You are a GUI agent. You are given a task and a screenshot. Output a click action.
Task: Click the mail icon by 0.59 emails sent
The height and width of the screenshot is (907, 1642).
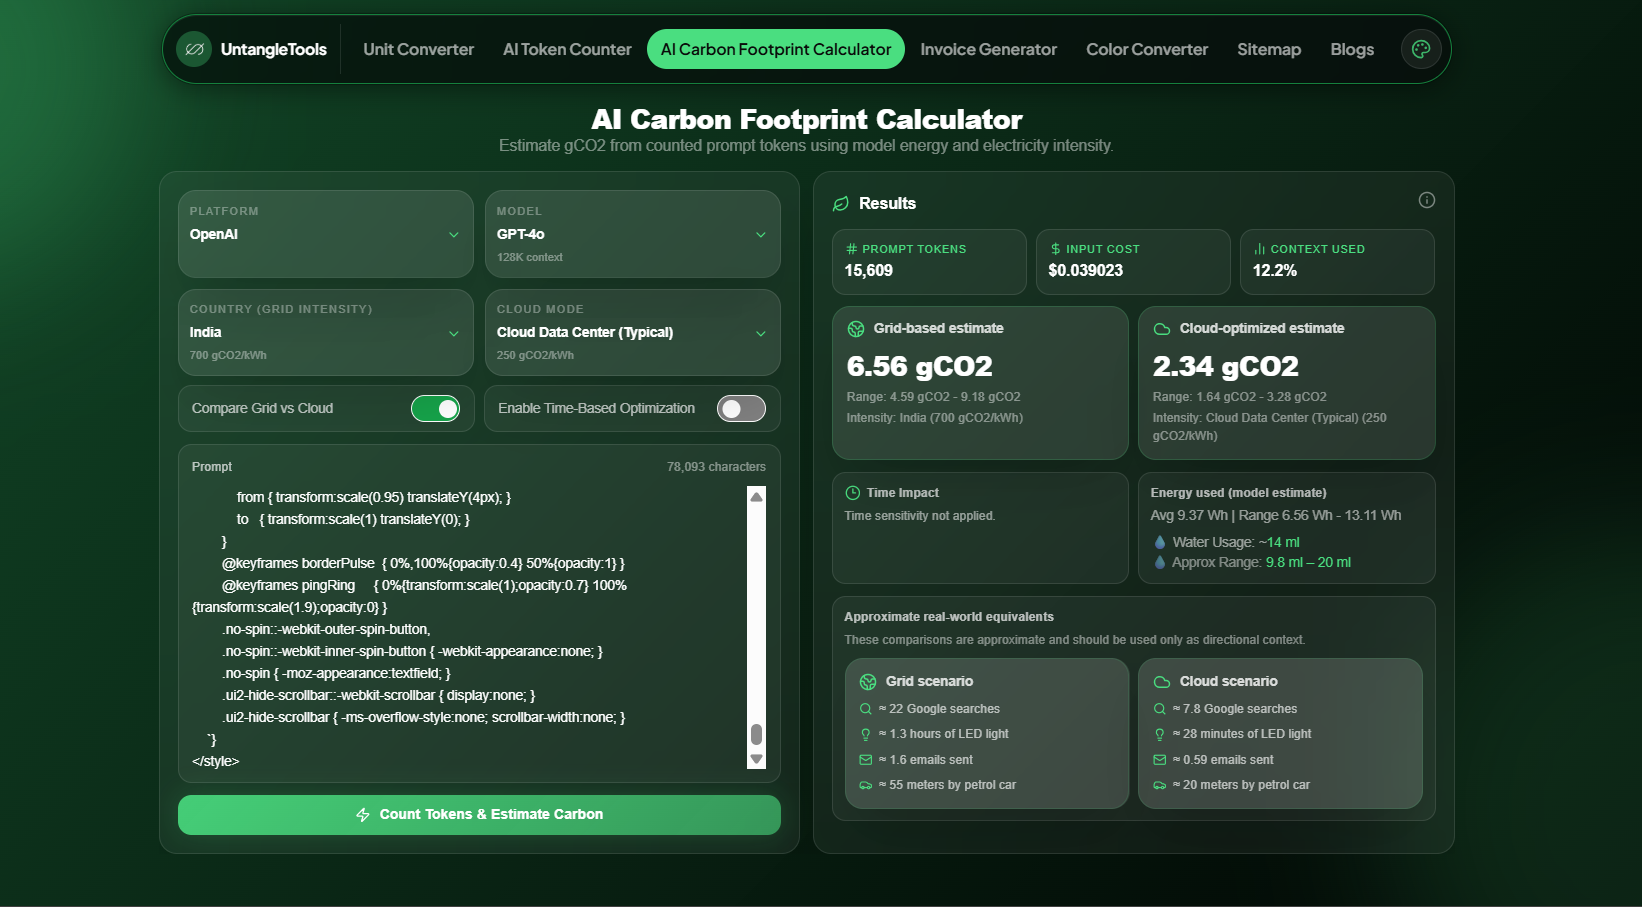[1160, 760]
